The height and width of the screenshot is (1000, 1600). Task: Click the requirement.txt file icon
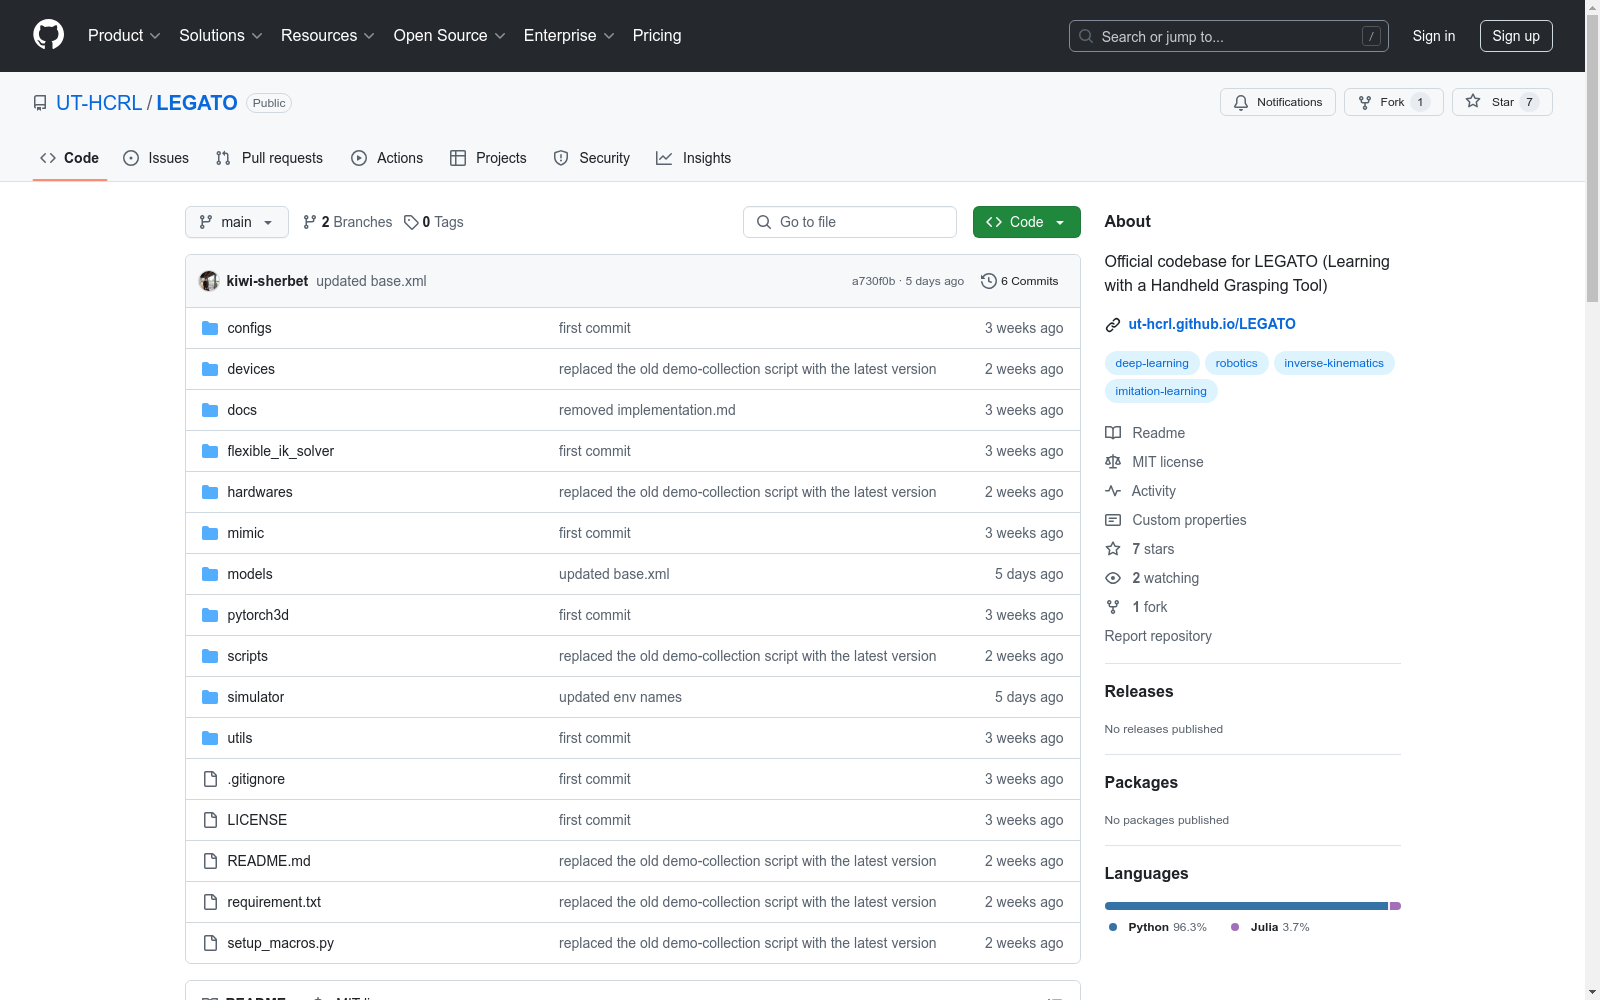tap(210, 902)
